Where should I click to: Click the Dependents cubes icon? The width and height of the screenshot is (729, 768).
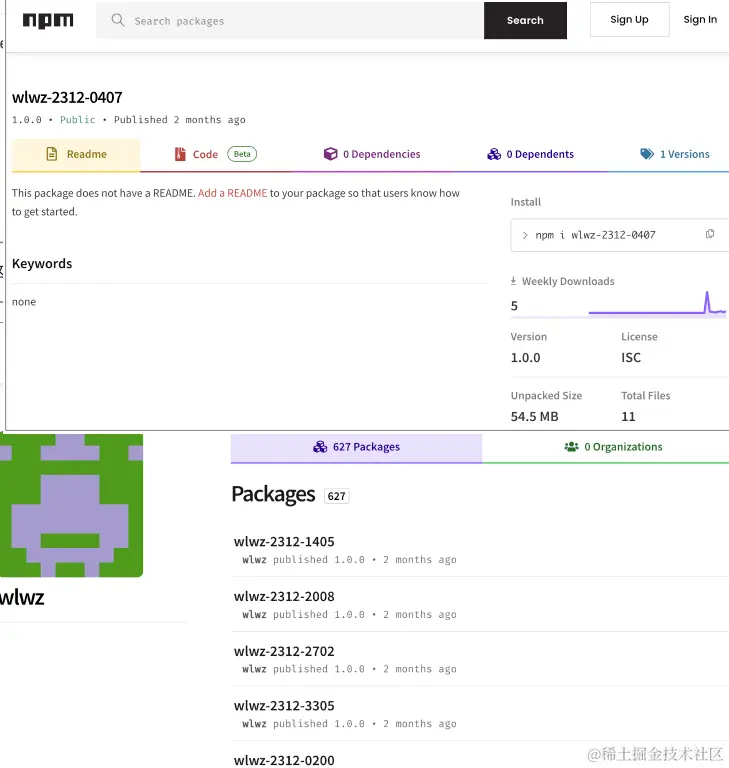(494, 154)
